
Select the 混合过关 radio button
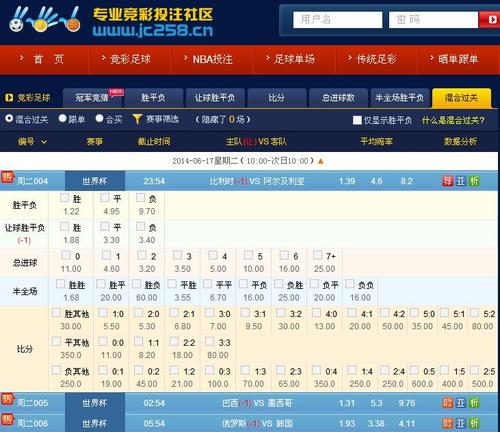(x=9, y=118)
